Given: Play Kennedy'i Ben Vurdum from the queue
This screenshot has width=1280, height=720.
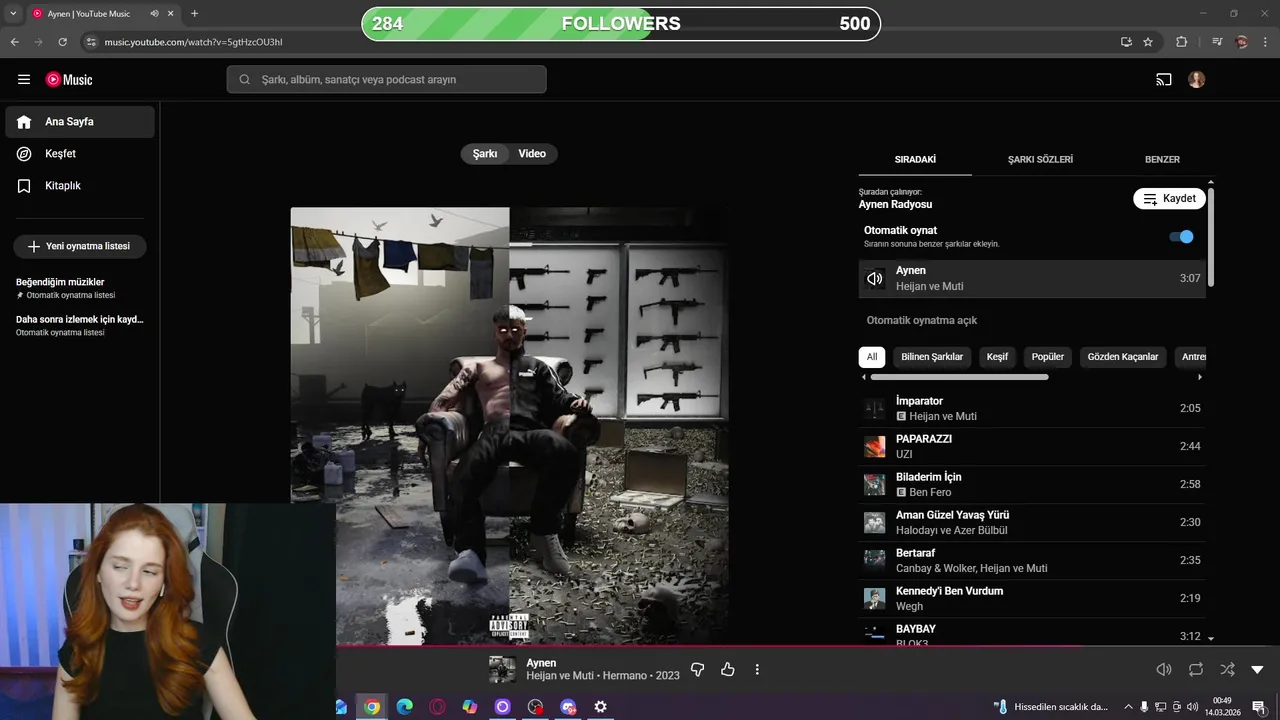Looking at the screenshot, I should 1032,599.
